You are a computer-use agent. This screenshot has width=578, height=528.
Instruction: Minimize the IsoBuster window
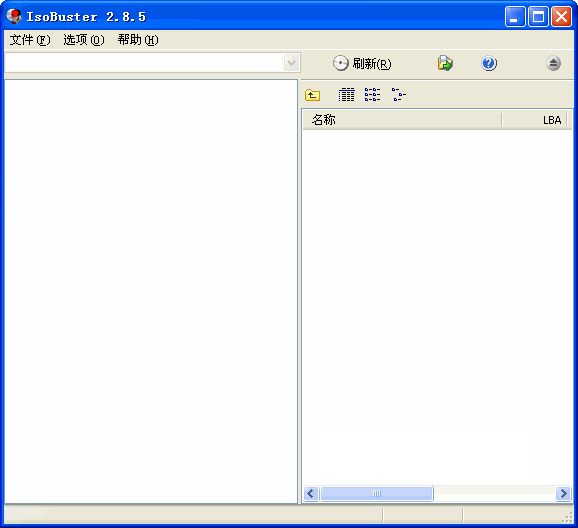click(x=515, y=17)
